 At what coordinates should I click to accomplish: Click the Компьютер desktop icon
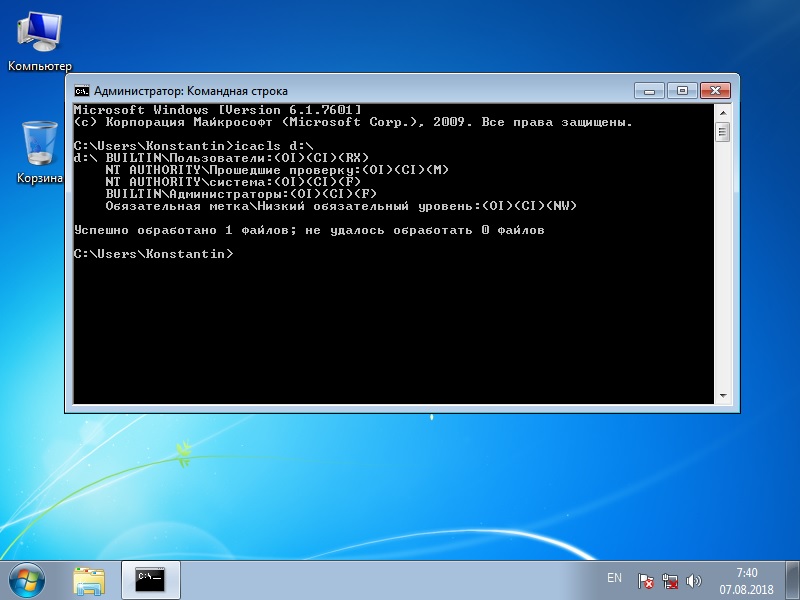(39, 40)
